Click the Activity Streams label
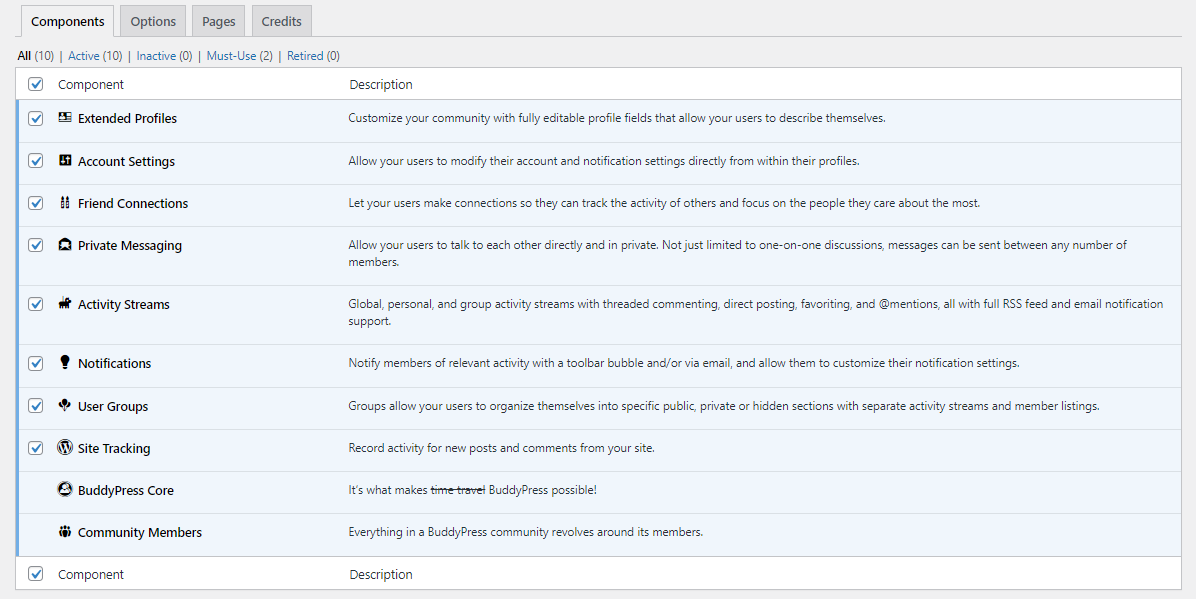1196x599 pixels. (124, 304)
